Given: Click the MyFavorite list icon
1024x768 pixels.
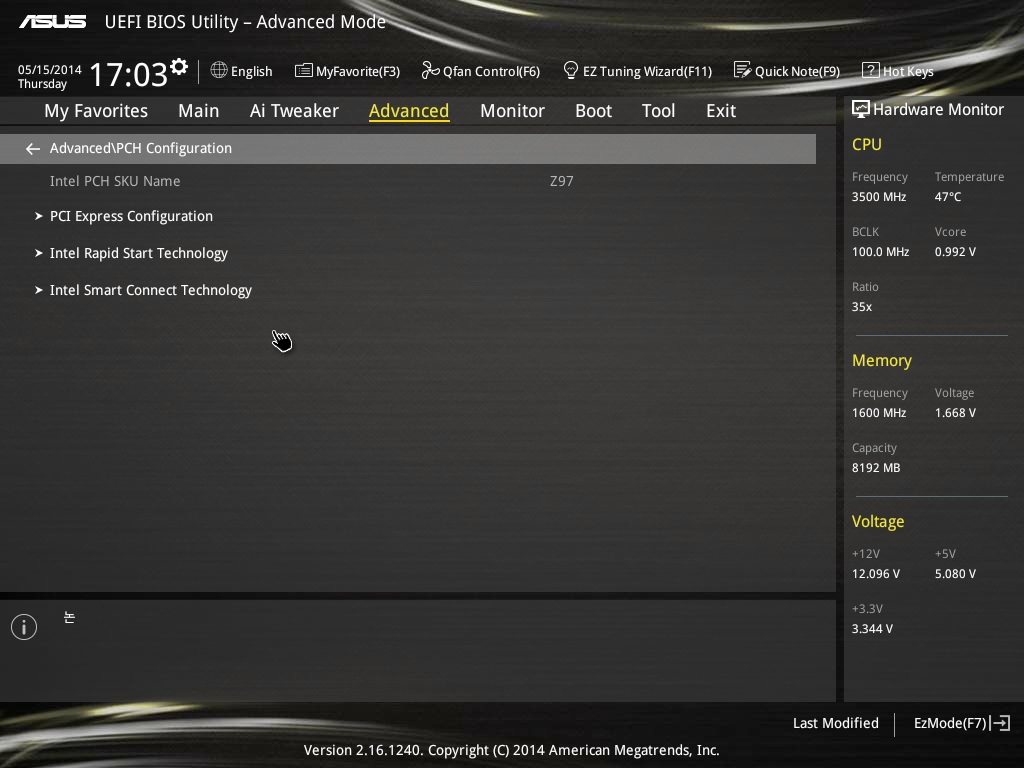Looking at the screenshot, I should point(304,71).
